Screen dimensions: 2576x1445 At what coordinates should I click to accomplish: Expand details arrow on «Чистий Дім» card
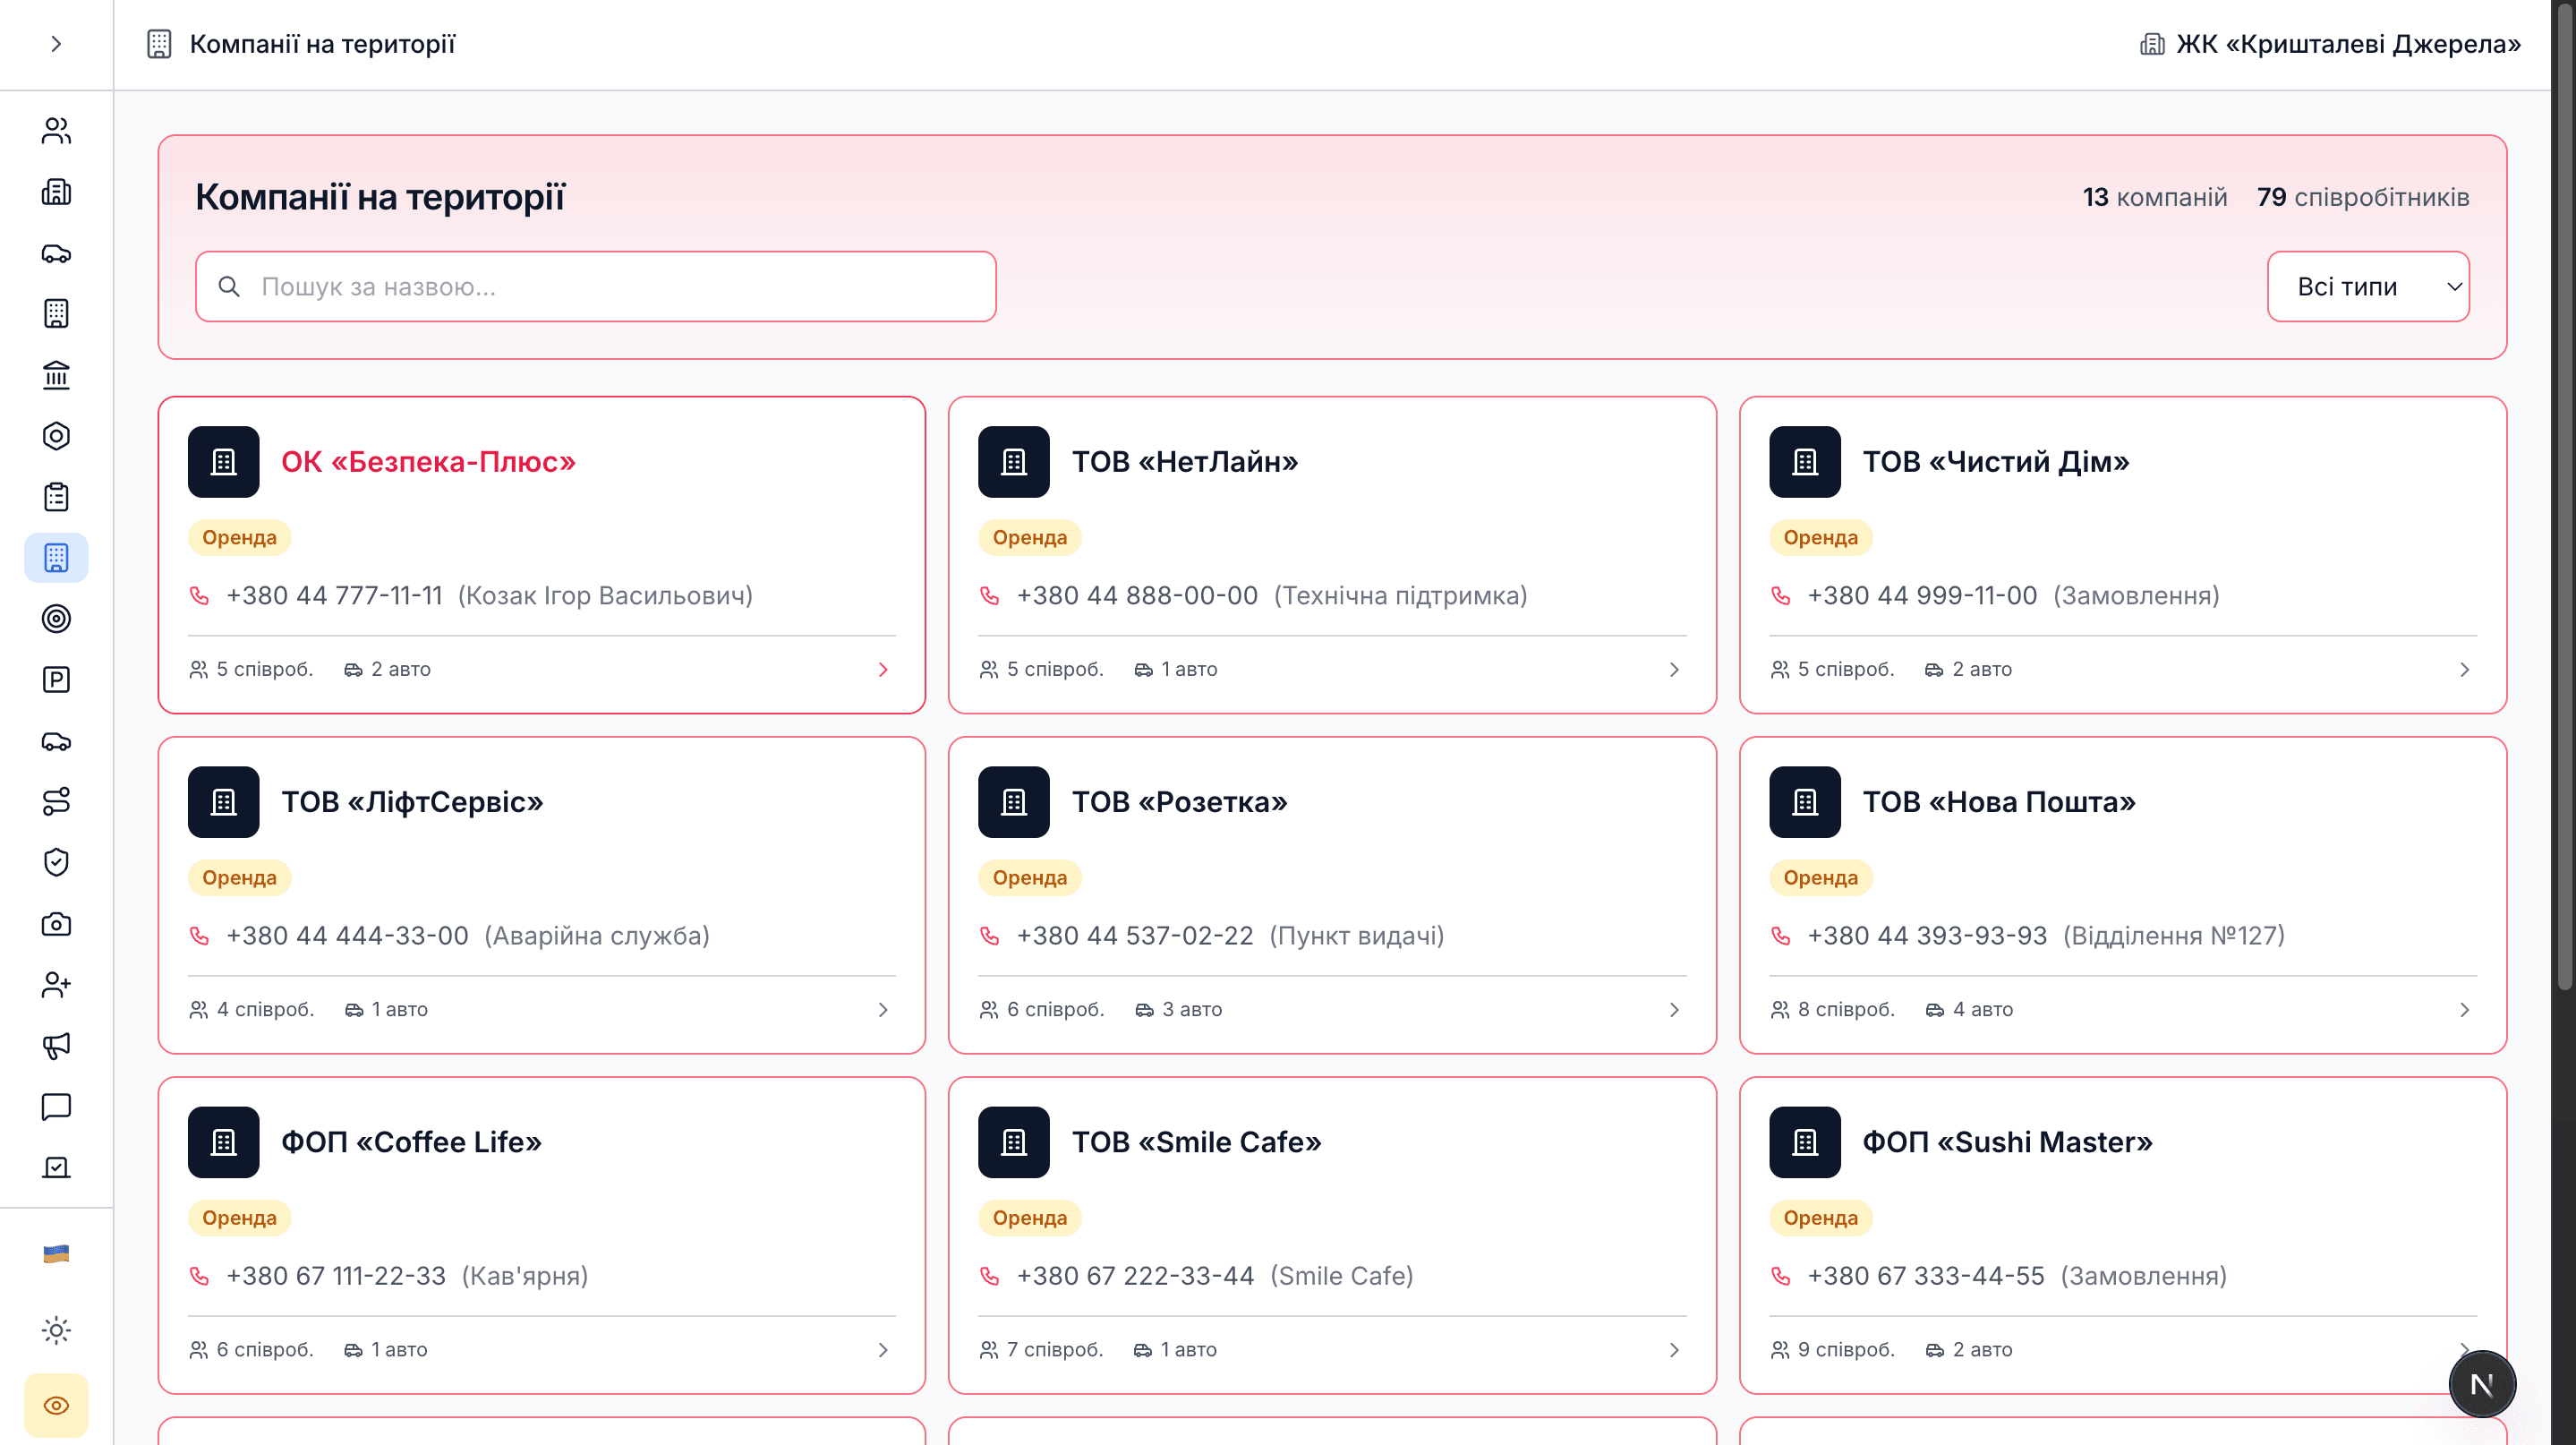2464,670
